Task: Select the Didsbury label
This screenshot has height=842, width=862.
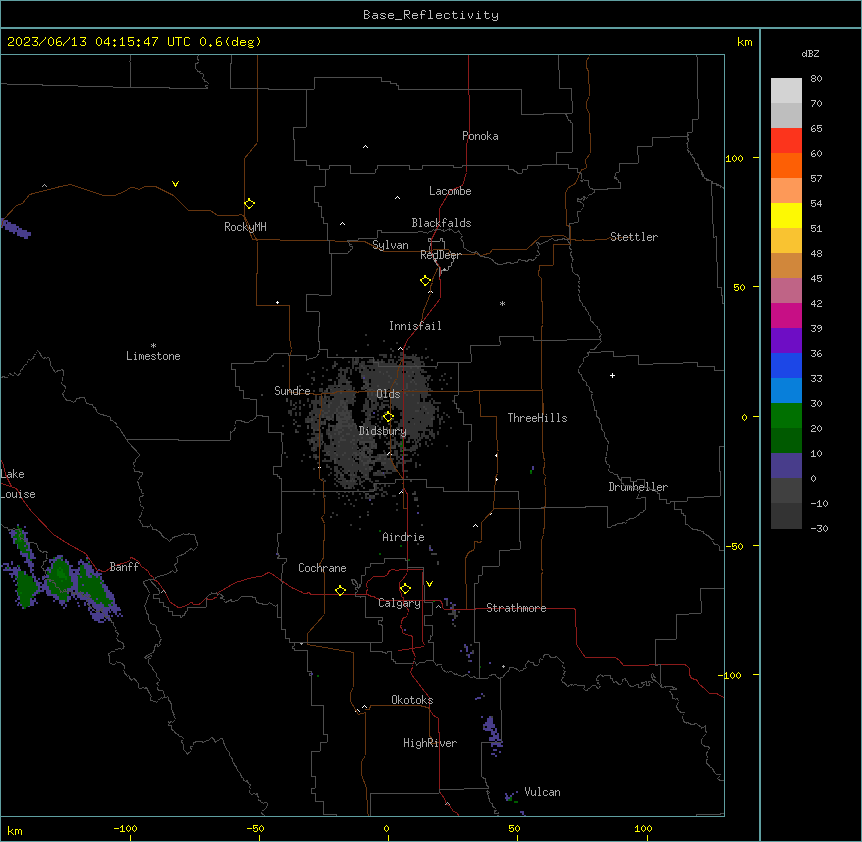Action: tap(383, 431)
